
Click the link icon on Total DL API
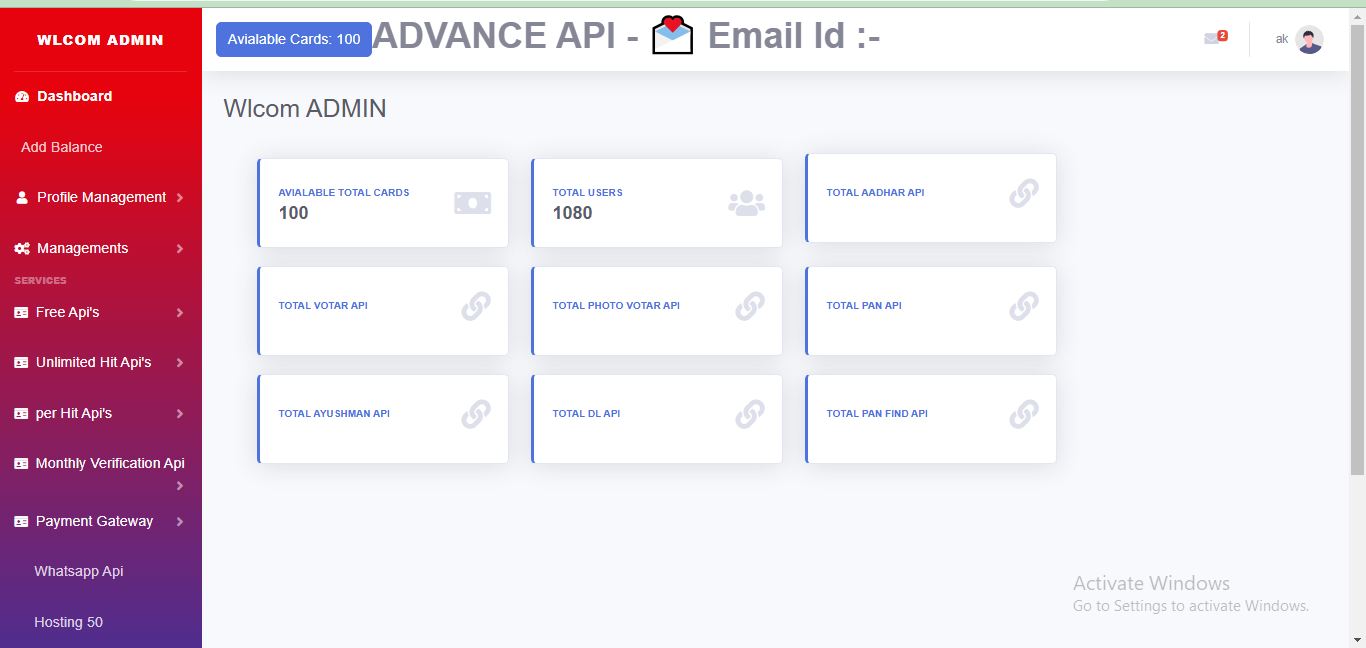point(750,414)
